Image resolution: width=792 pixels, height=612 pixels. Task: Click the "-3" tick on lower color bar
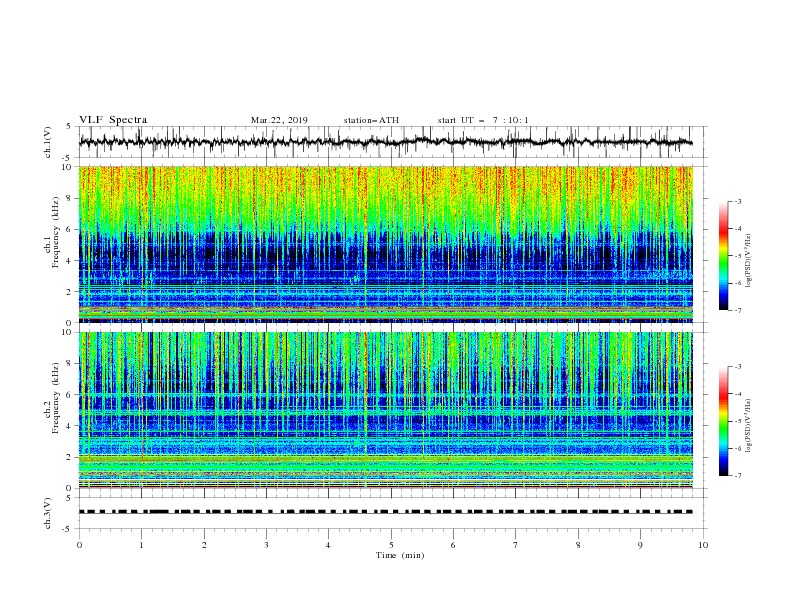click(x=738, y=367)
